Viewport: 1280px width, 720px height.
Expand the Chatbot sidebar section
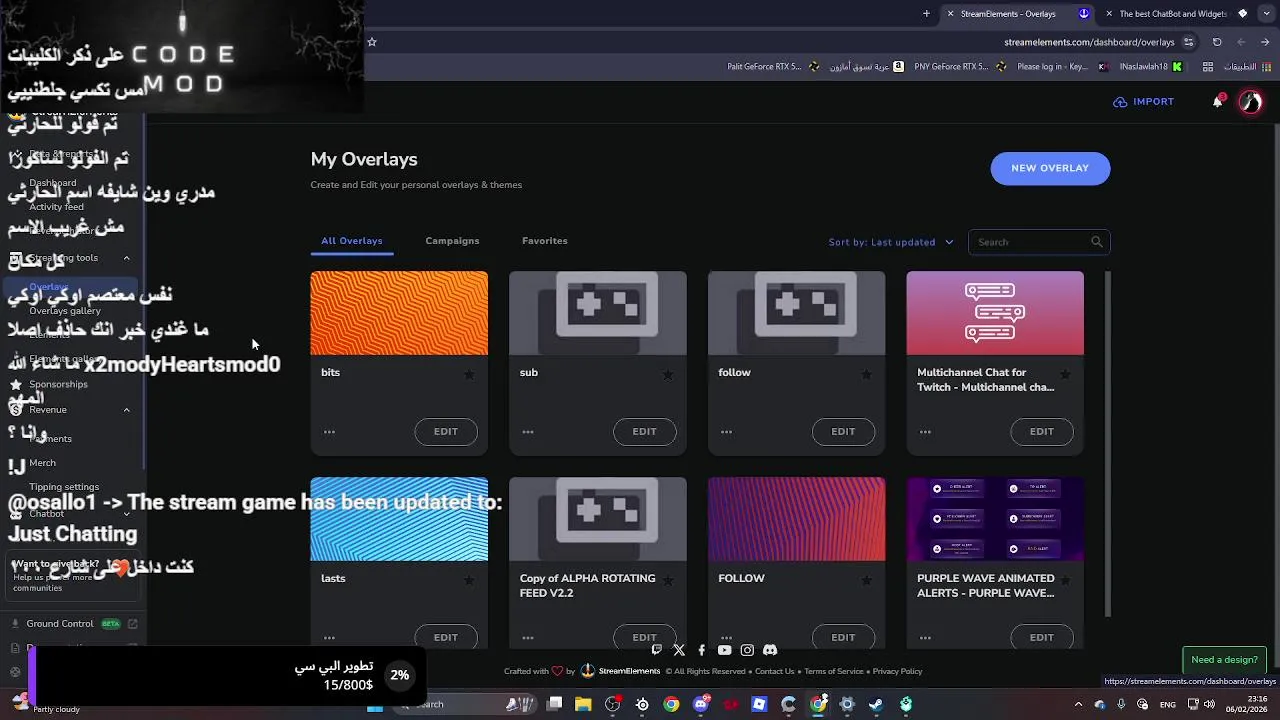pos(126,514)
